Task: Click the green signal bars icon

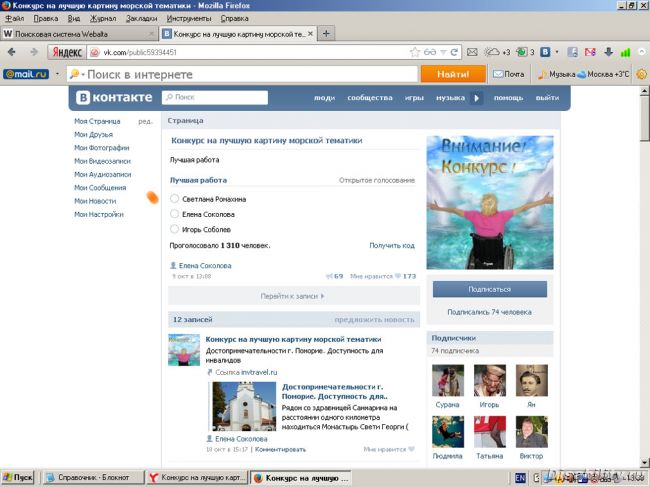Action: pos(625,52)
